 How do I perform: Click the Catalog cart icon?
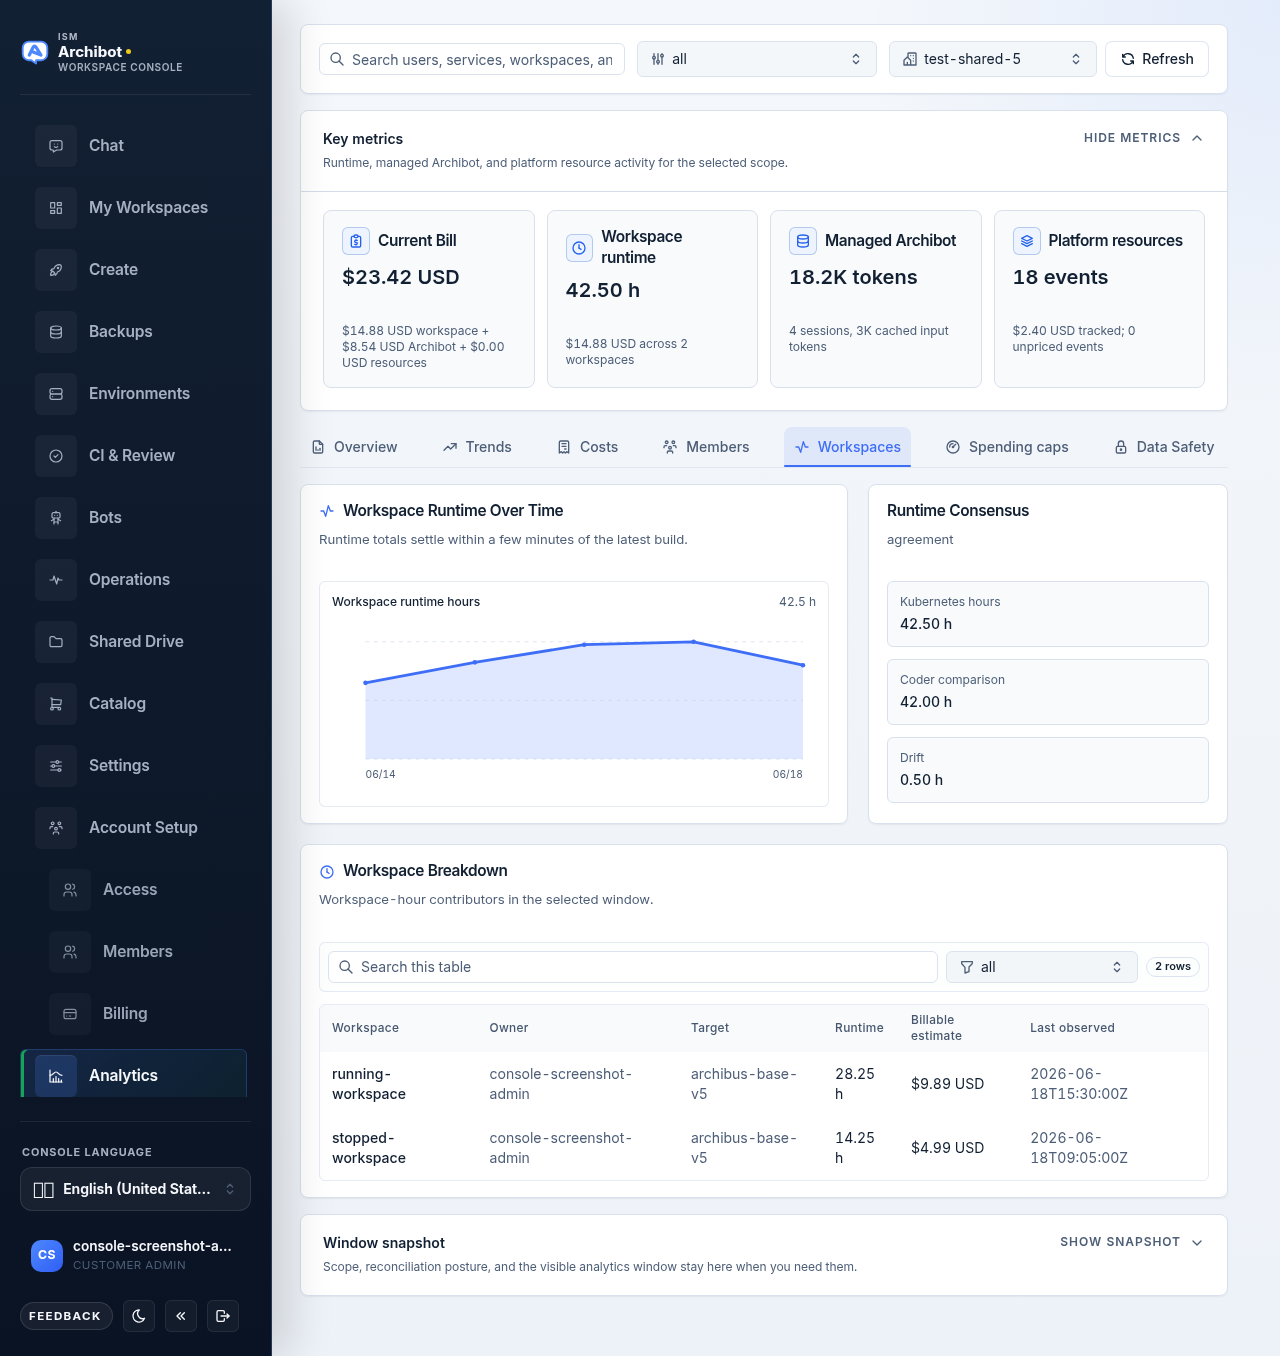tap(56, 704)
